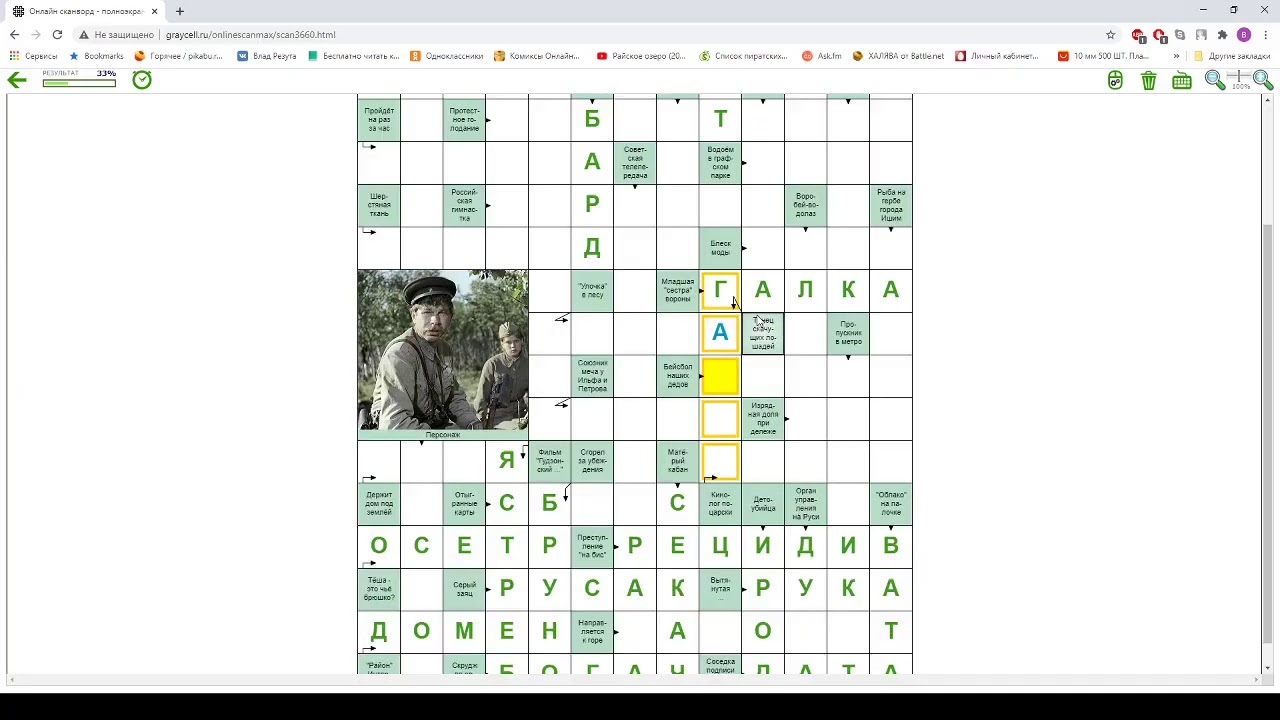Open the green on-screen keyboard icon
The width and height of the screenshot is (1280, 720).
coord(1182,81)
